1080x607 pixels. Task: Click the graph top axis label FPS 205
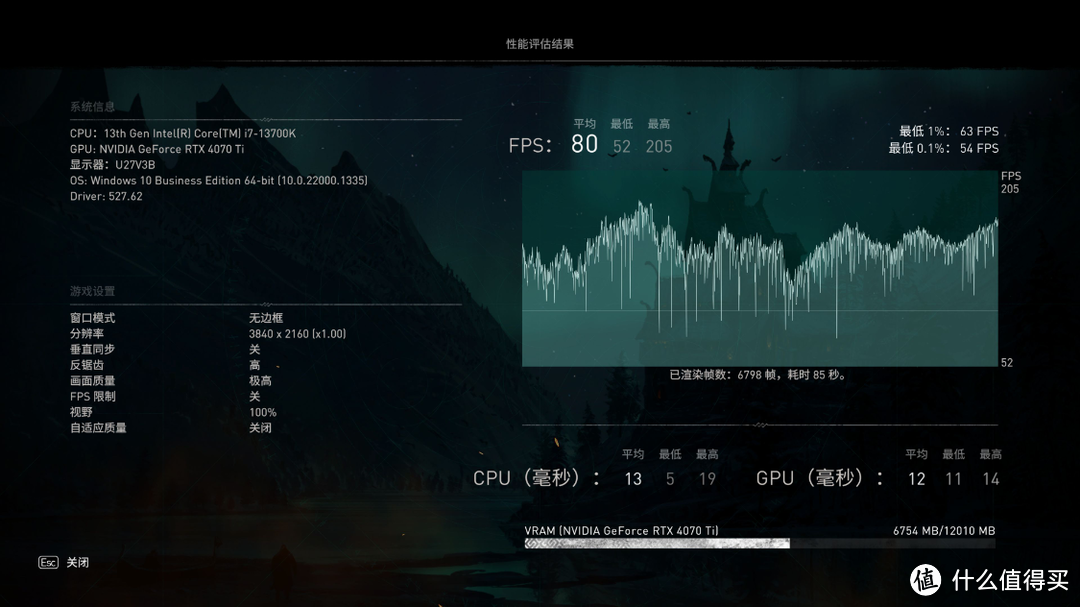1010,183
